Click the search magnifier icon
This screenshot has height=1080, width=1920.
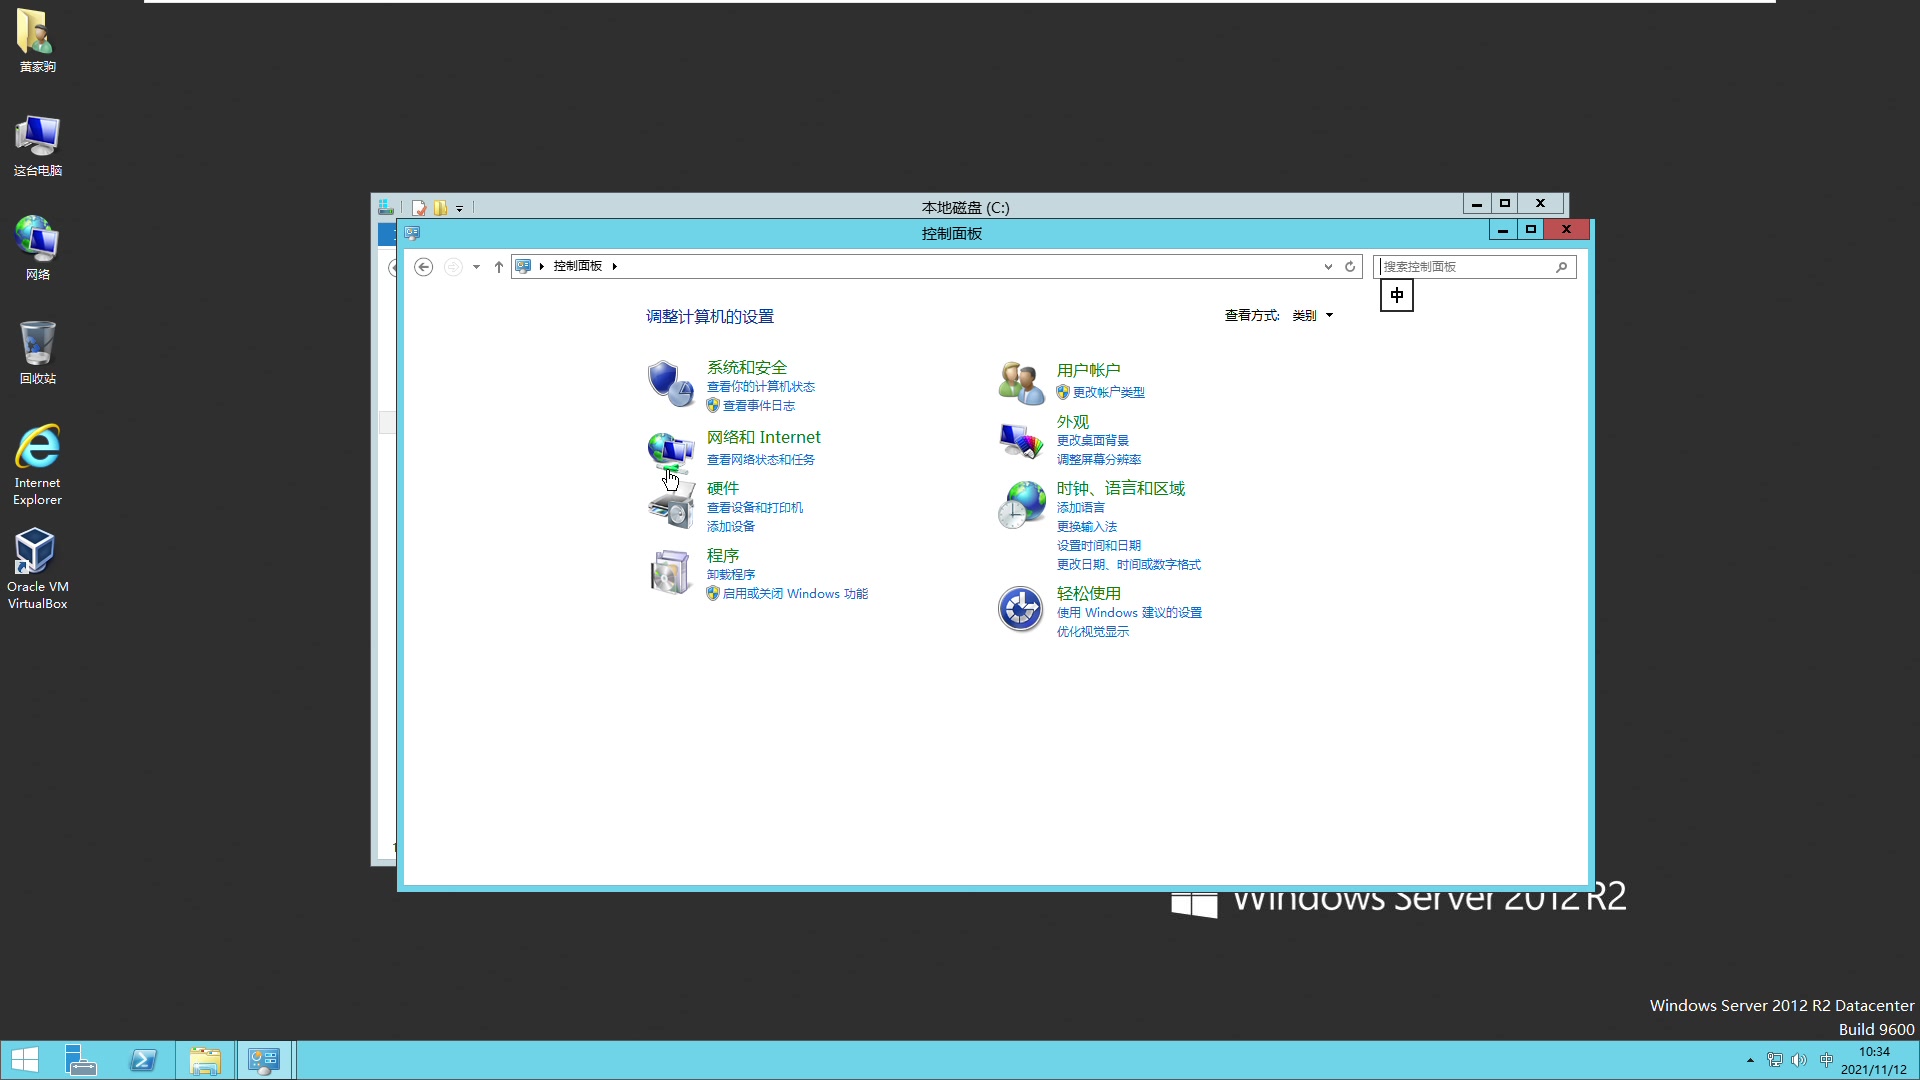(1561, 267)
